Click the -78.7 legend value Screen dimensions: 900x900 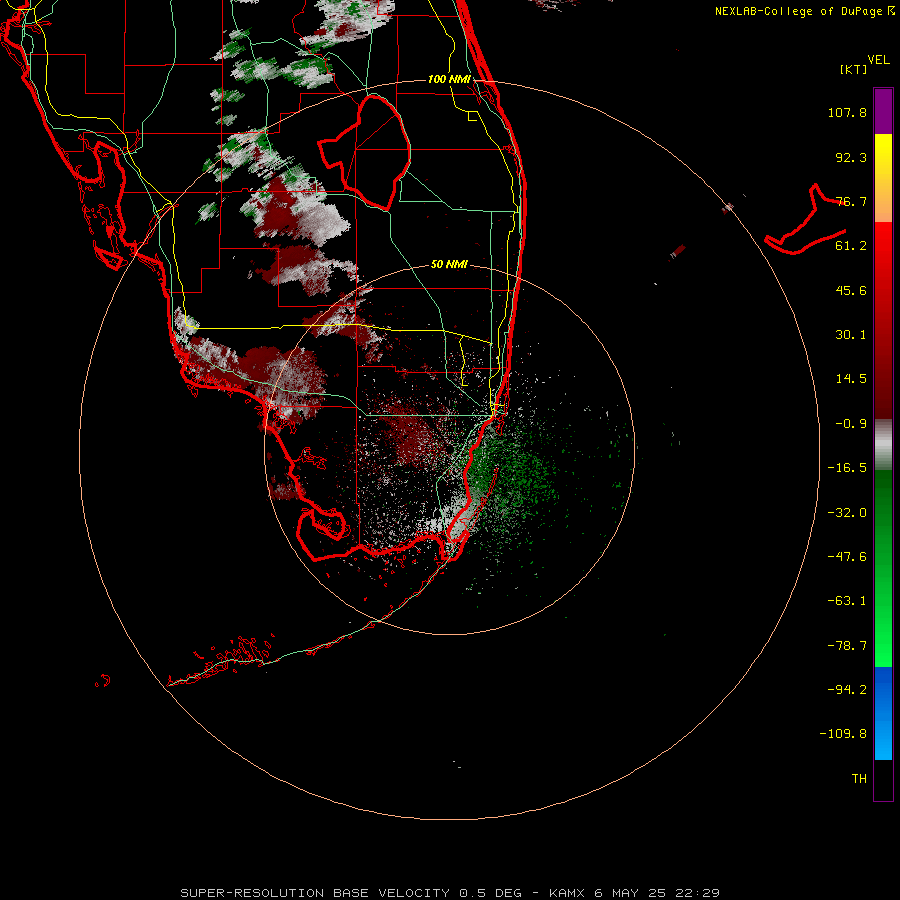tap(847, 646)
